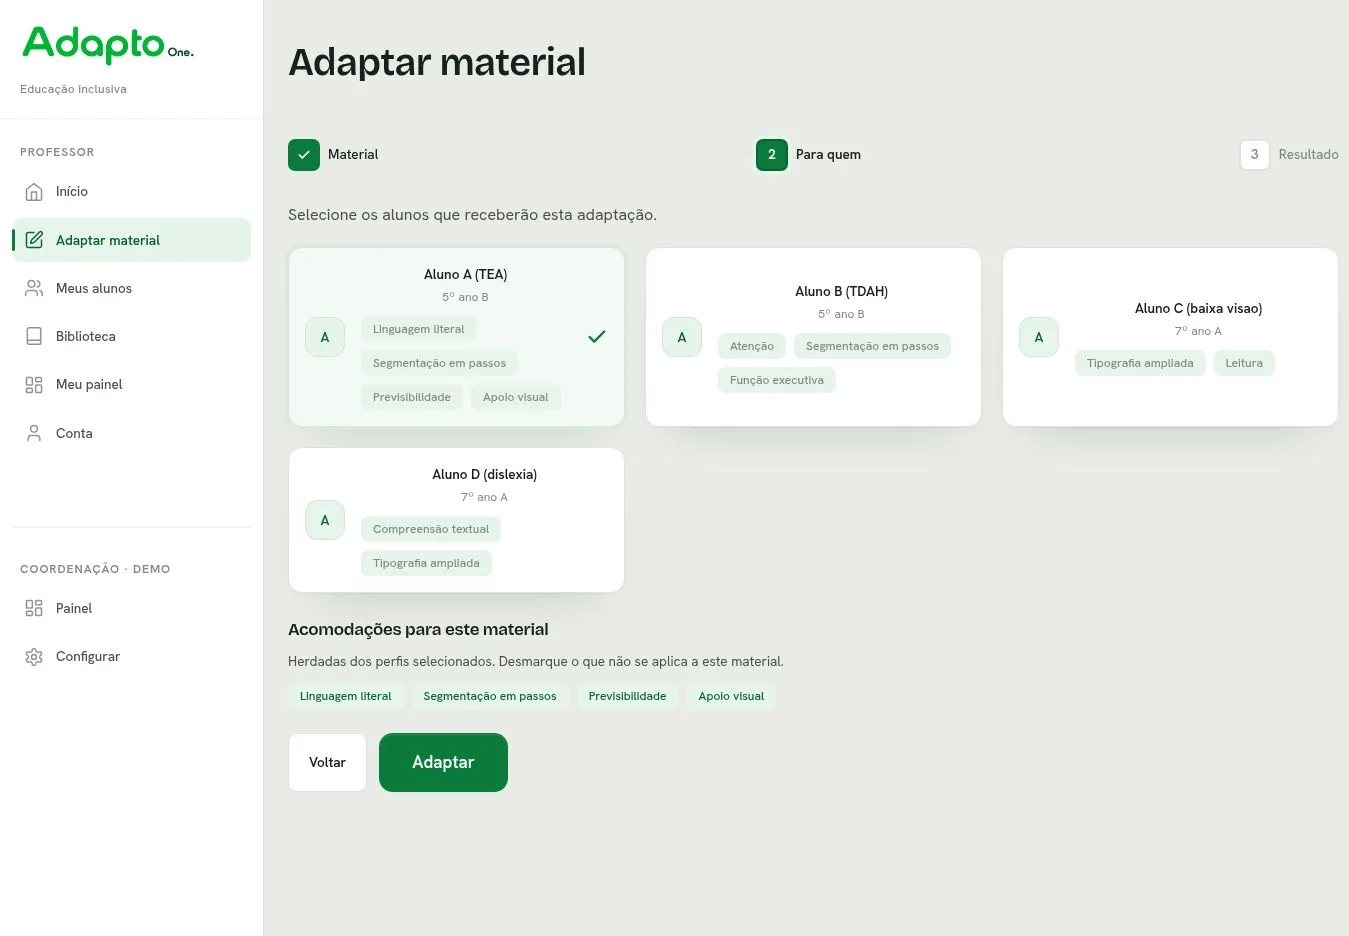This screenshot has width=1349, height=936.
Task: Click Aluno A (TEA) avatar badge
Action: pyautogui.click(x=325, y=337)
